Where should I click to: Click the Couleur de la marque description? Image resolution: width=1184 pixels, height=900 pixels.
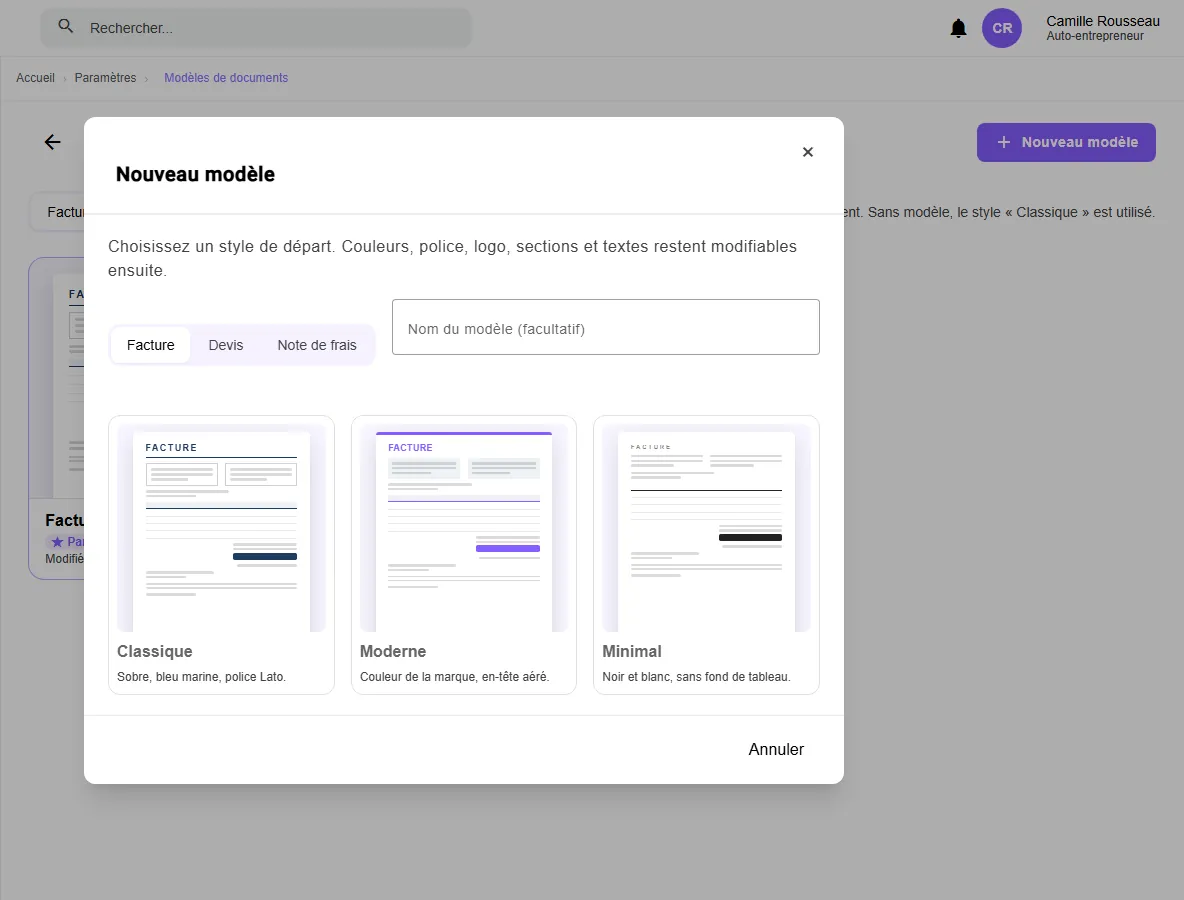[x=455, y=677]
